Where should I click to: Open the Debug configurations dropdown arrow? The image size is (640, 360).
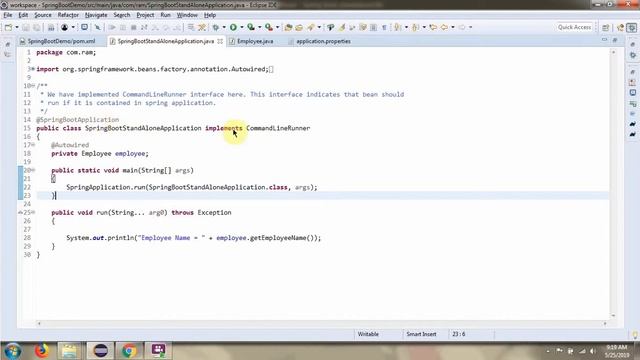[x=224, y=27]
